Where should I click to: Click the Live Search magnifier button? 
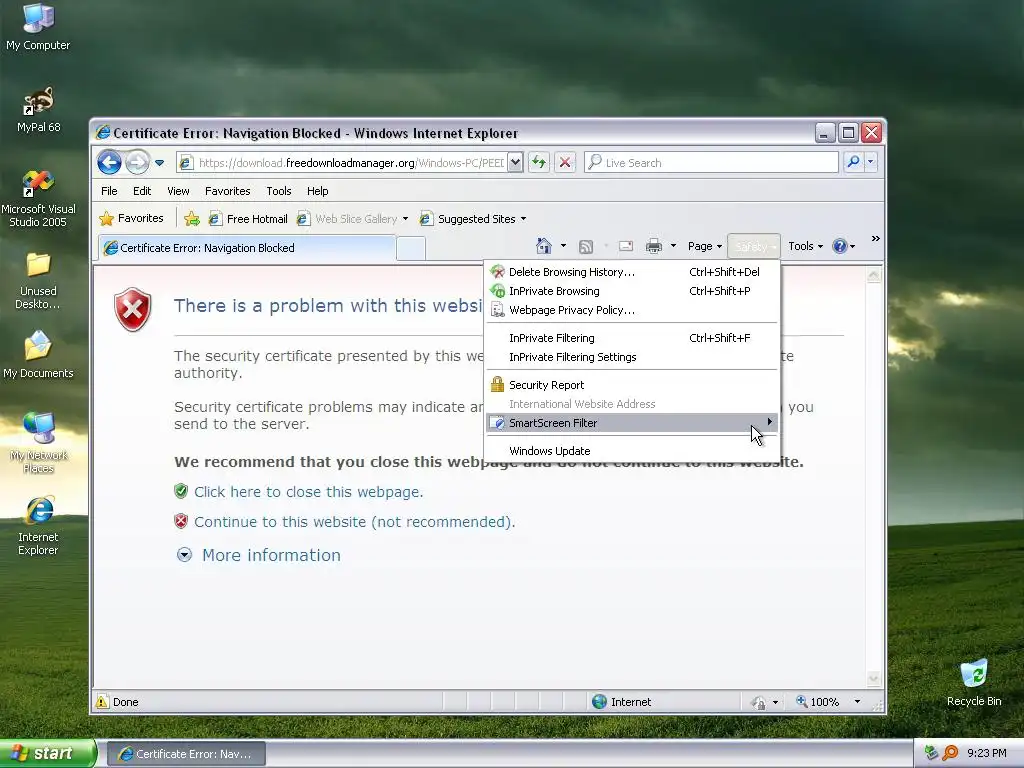(853, 162)
